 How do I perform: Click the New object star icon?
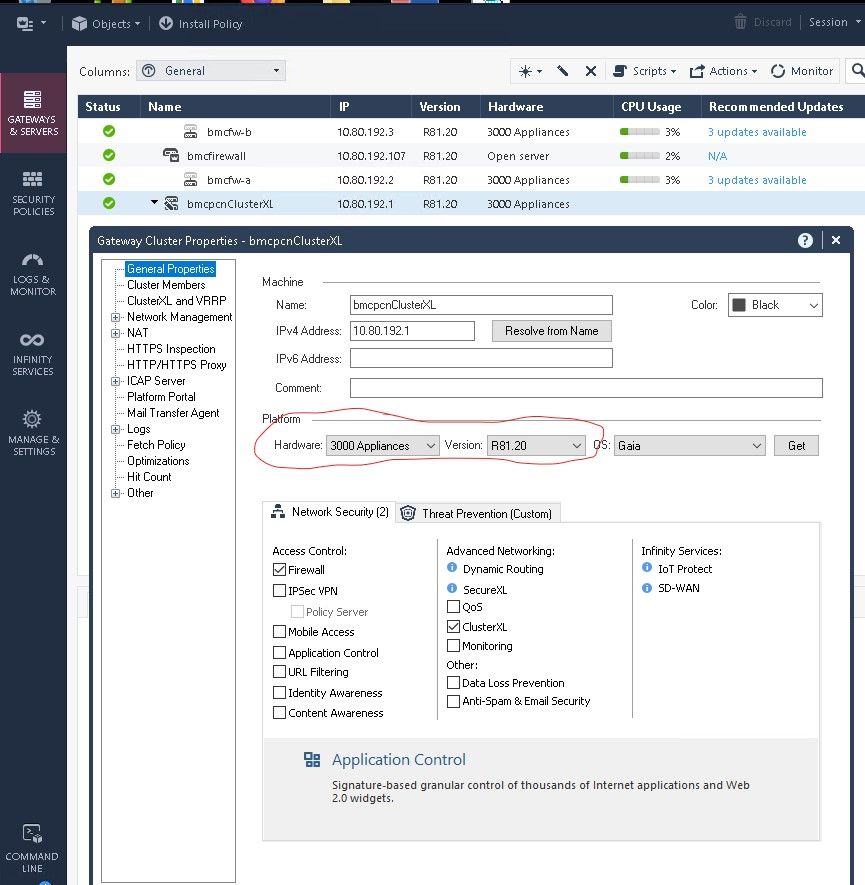click(x=525, y=71)
